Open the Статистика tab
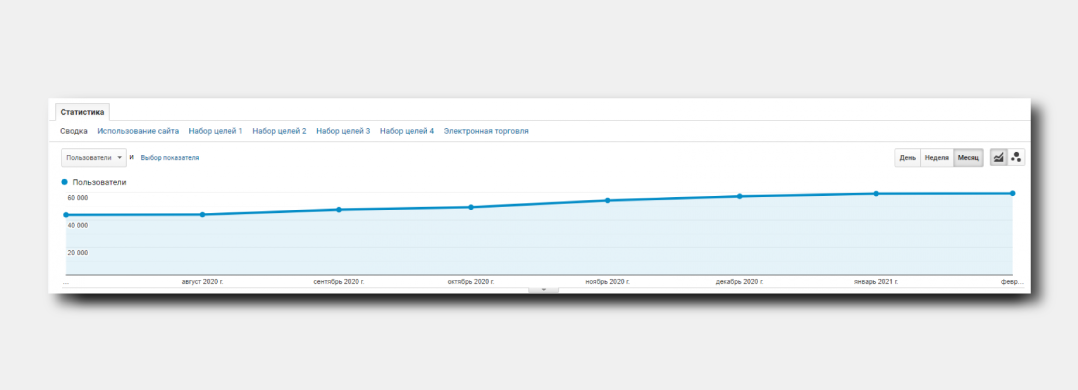1078x390 pixels. click(x=82, y=111)
